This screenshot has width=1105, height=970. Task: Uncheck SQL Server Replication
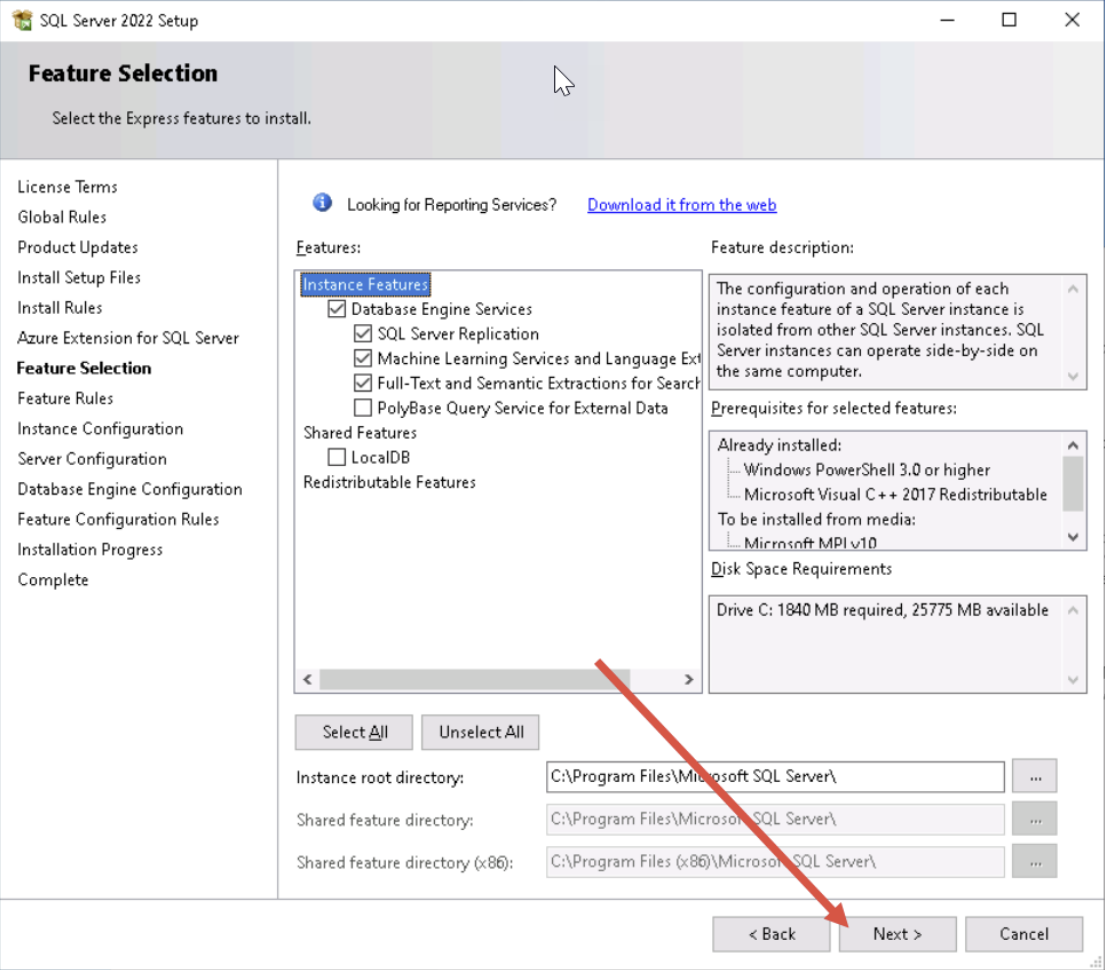pyautogui.click(x=363, y=333)
